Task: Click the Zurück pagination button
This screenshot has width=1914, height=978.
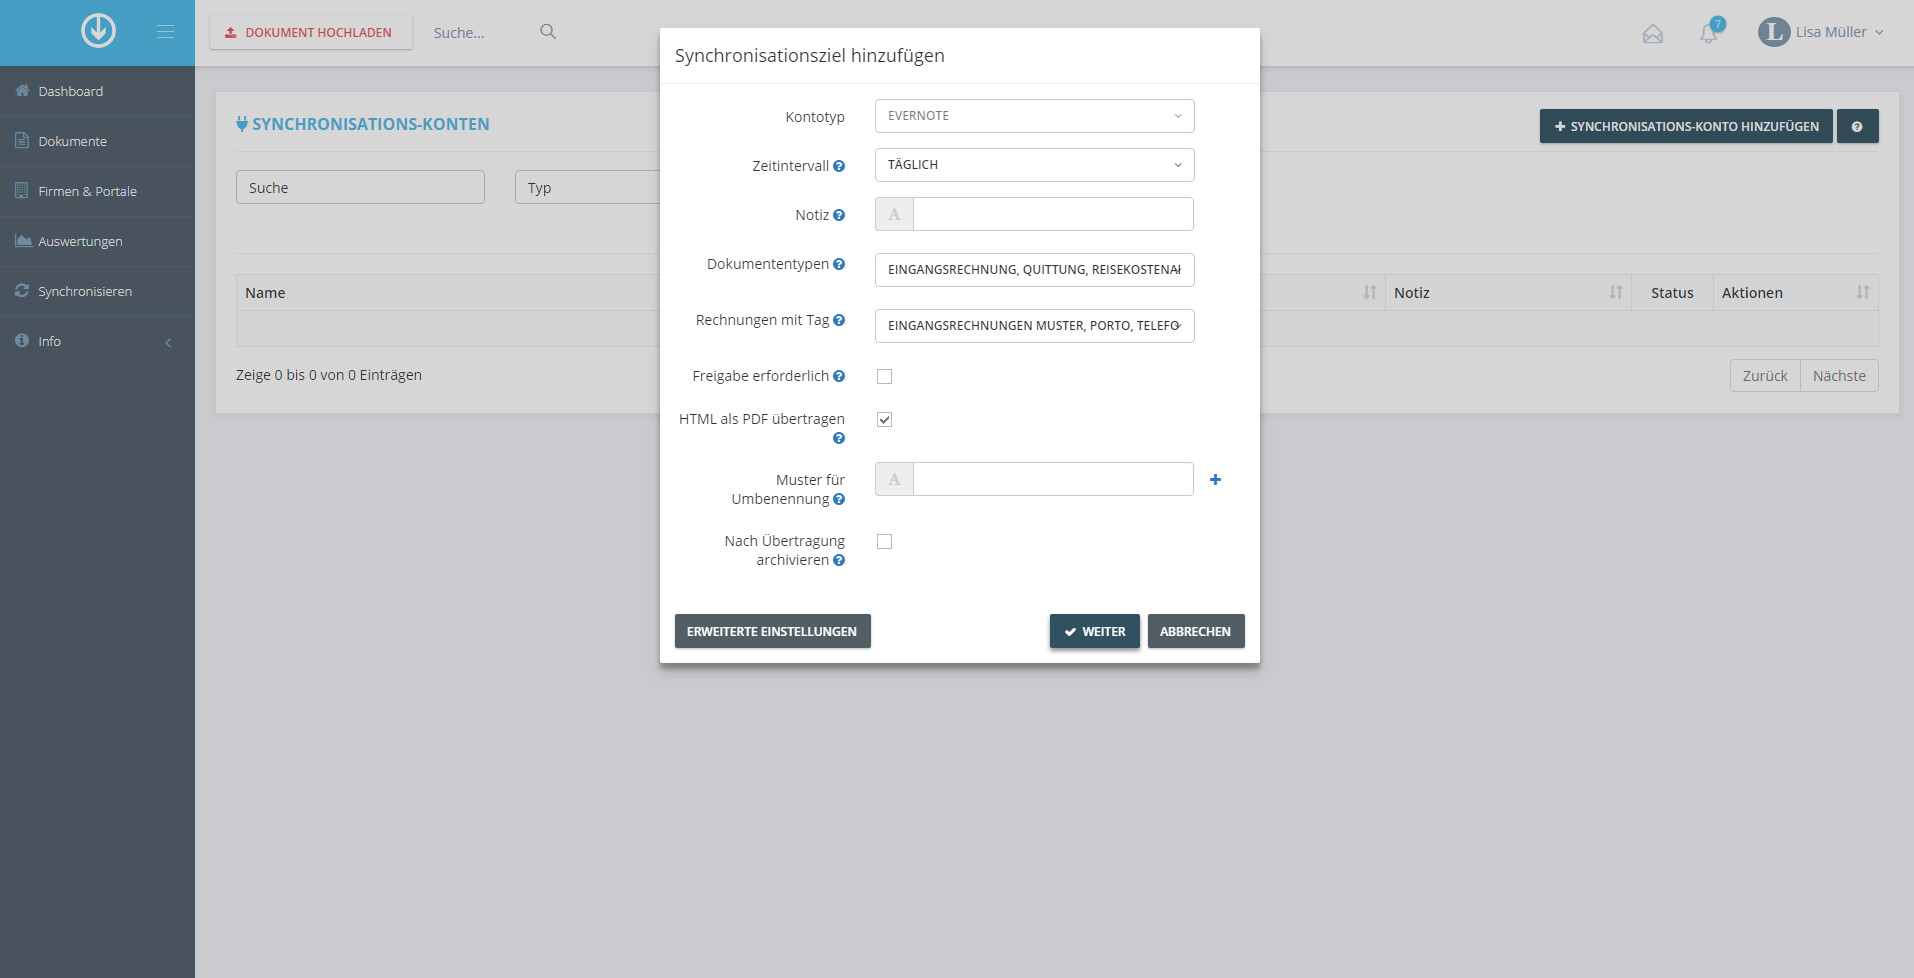Action: [x=1765, y=376]
